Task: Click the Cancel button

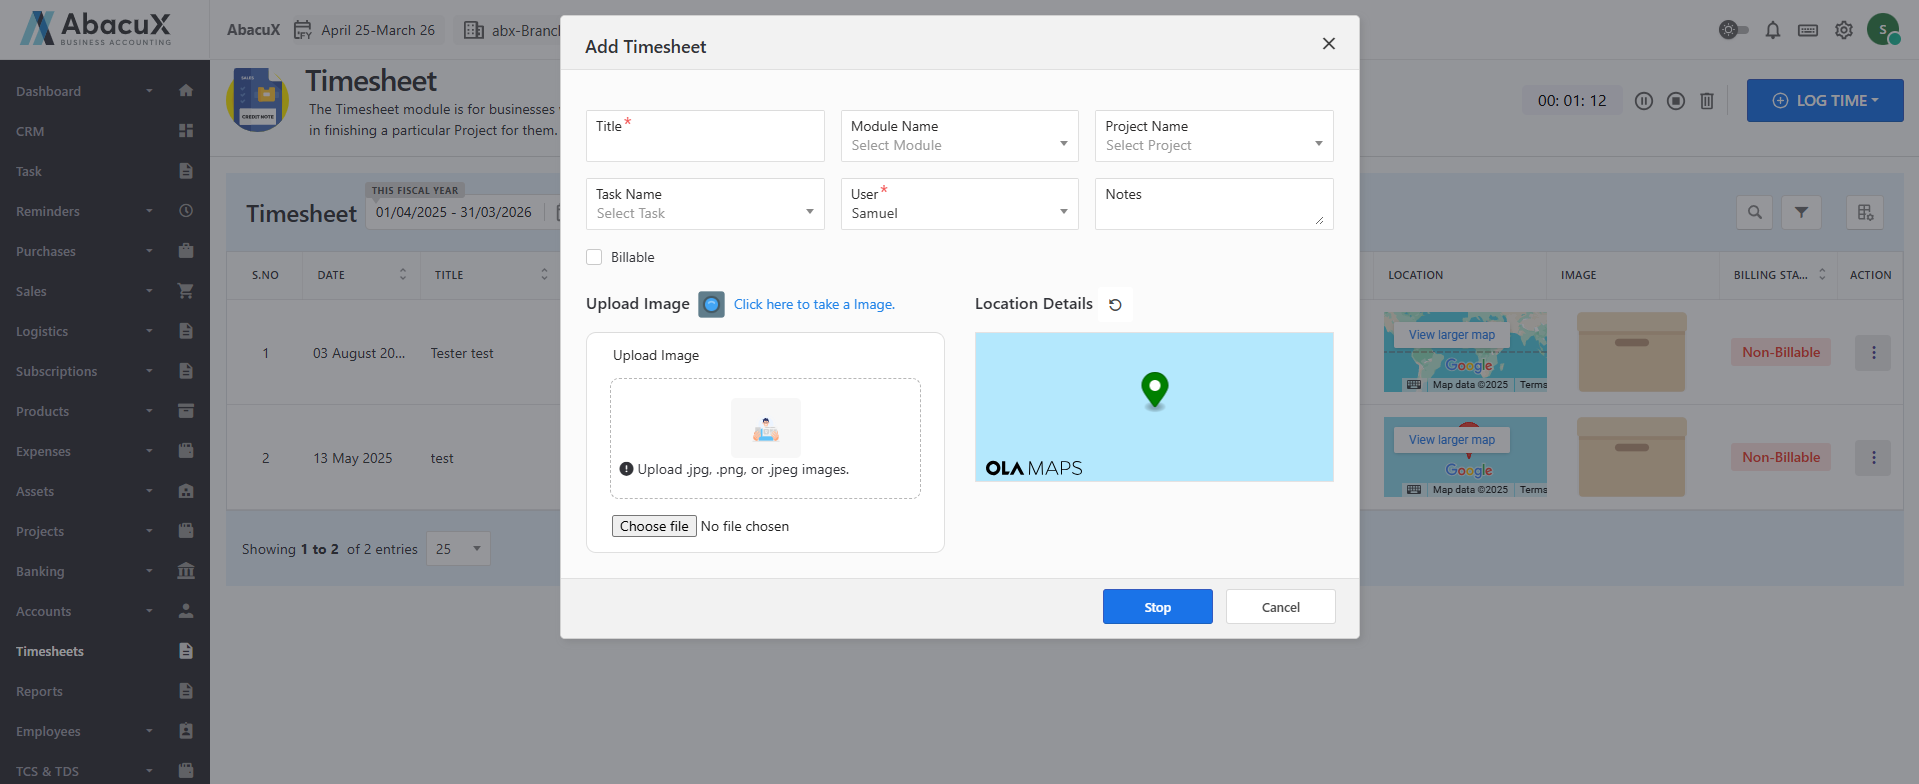Action: (x=1280, y=607)
